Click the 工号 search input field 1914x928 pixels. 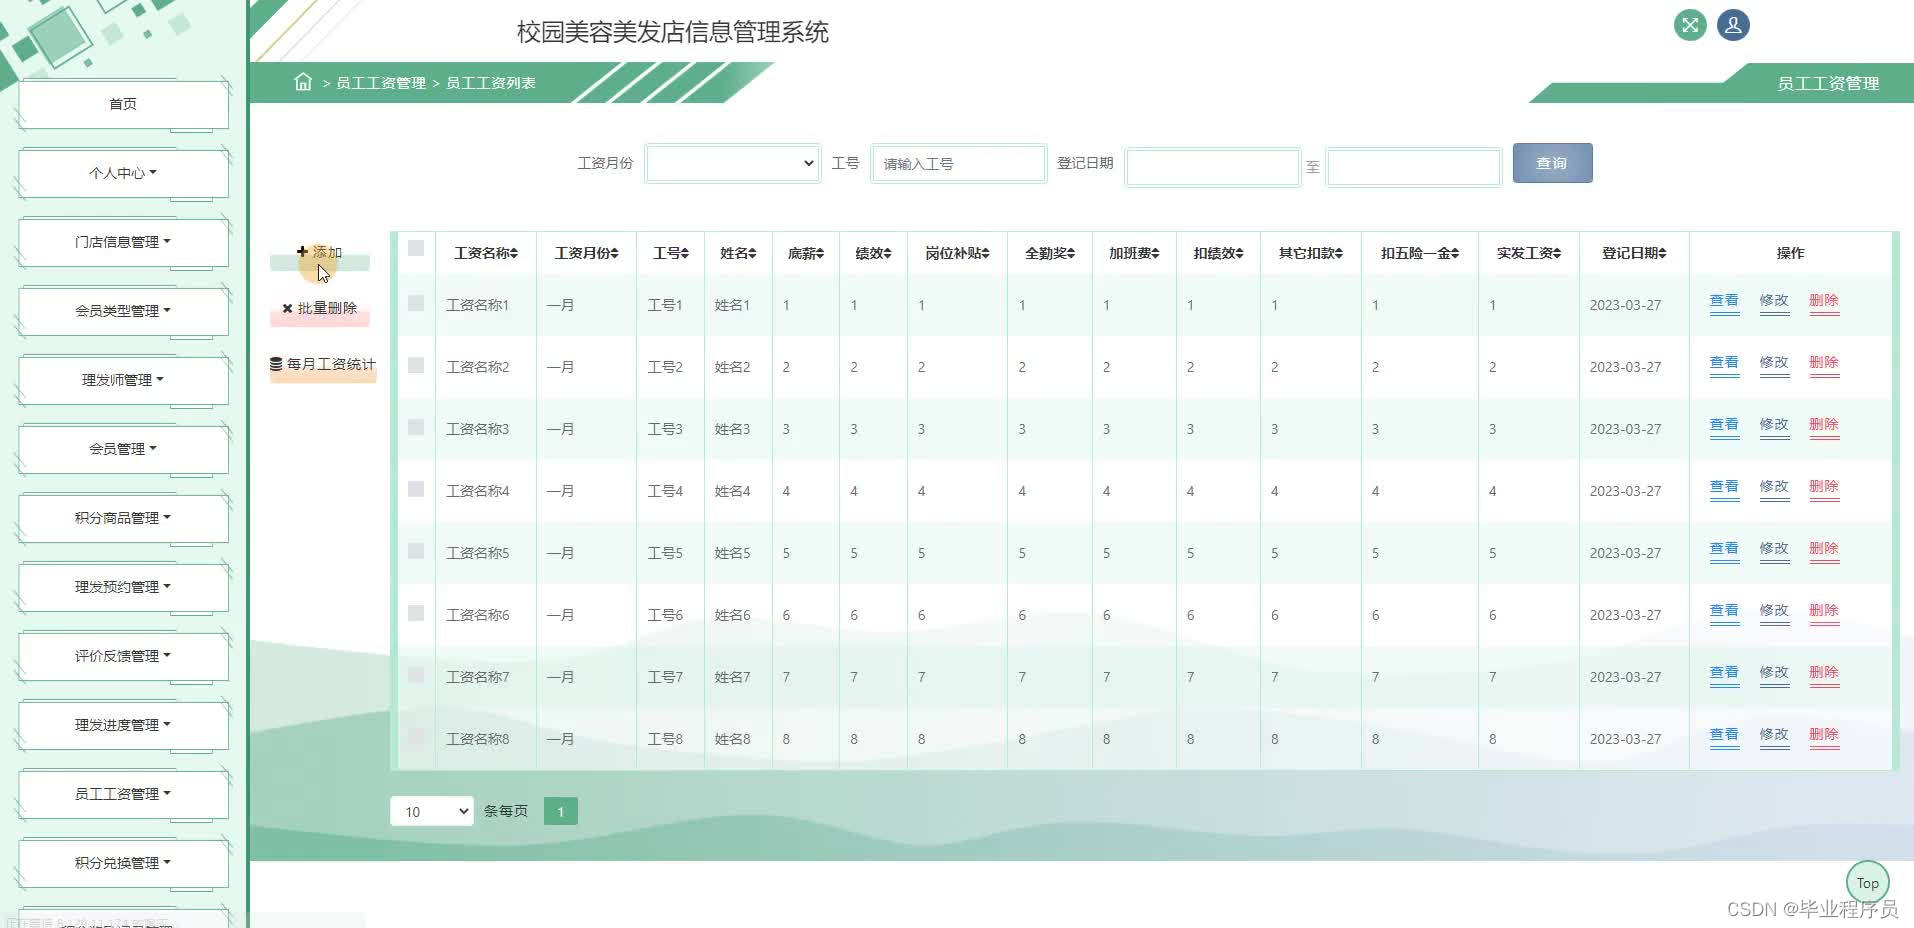(x=958, y=163)
